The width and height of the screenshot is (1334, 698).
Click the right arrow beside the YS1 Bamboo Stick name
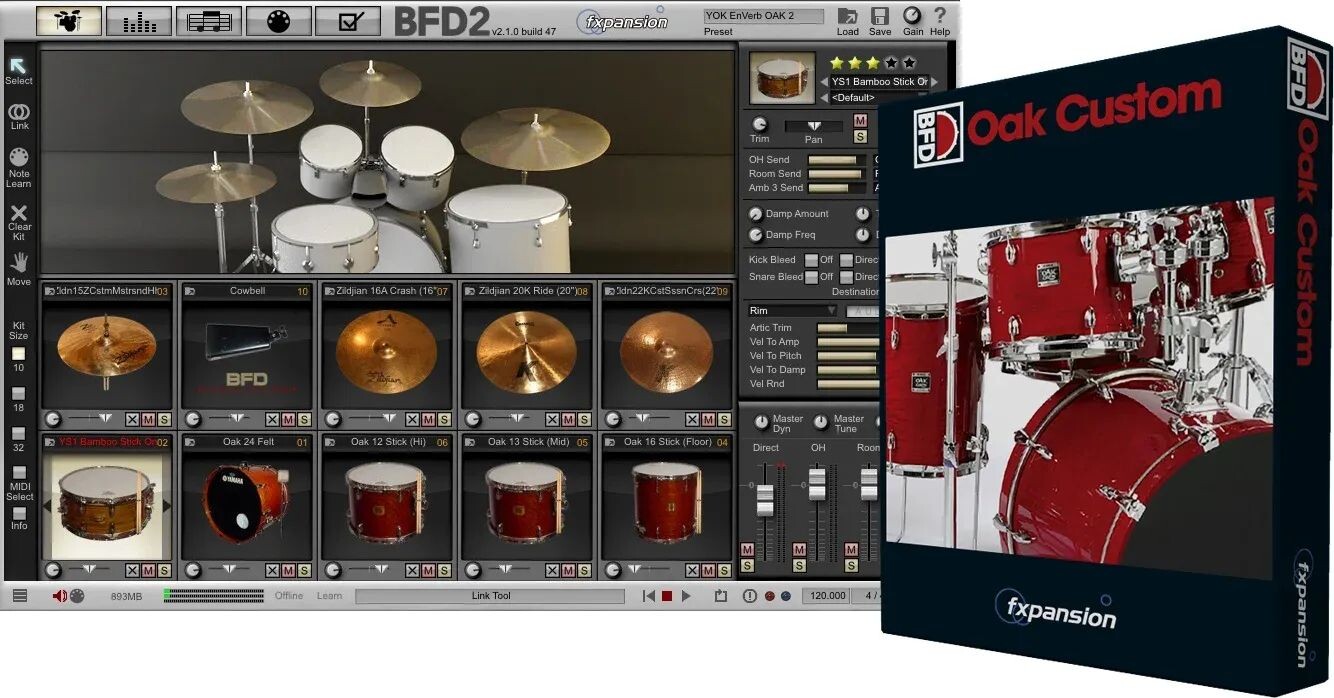pyautogui.click(x=934, y=82)
